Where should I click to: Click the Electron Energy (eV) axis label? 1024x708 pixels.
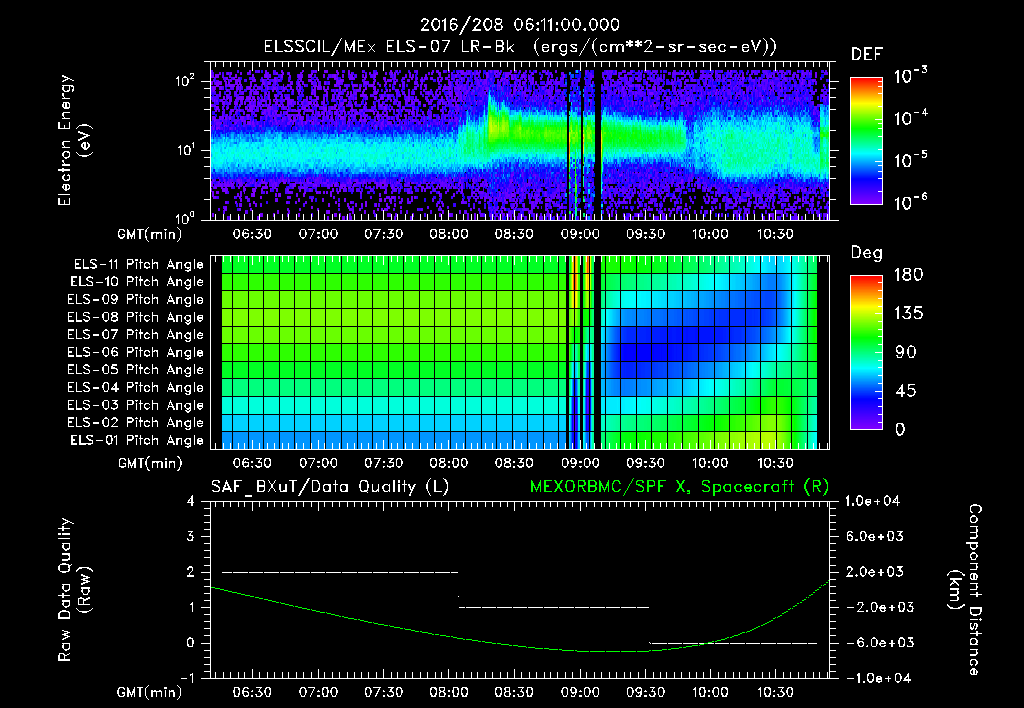point(73,140)
